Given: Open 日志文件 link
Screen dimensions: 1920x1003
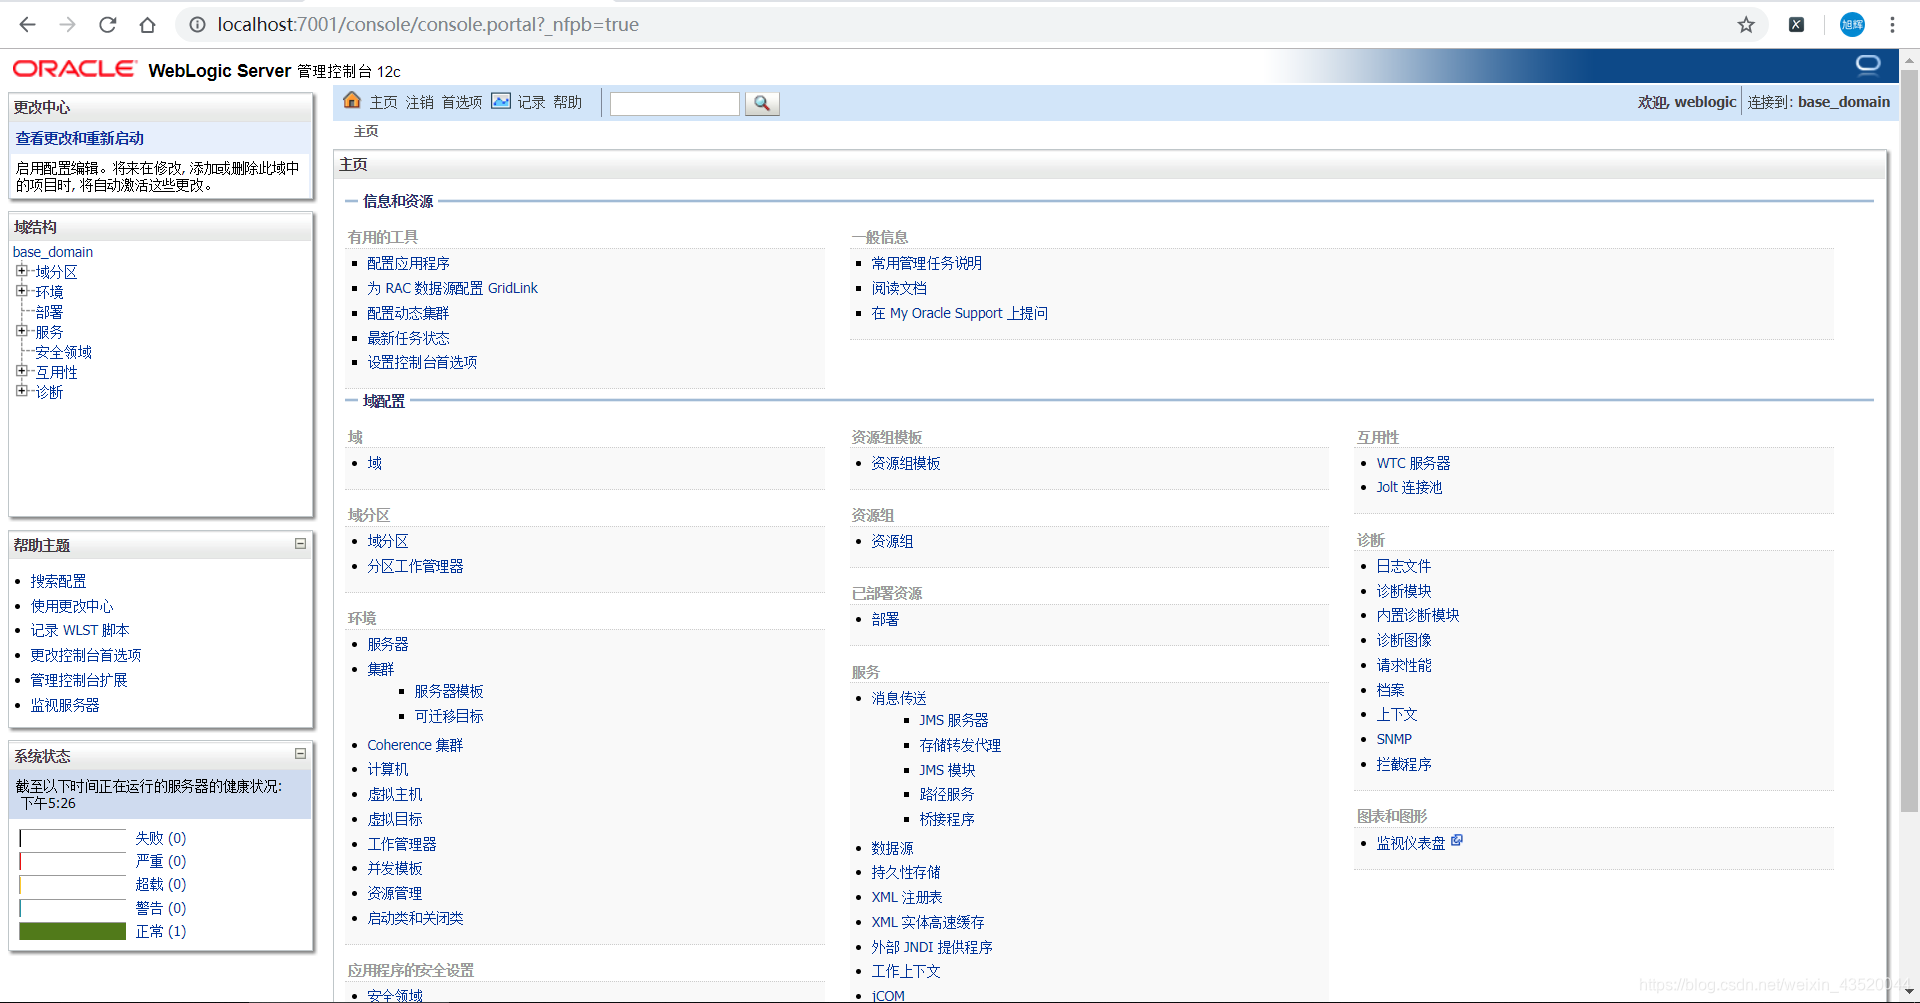Looking at the screenshot, I should pos(1404,566).
